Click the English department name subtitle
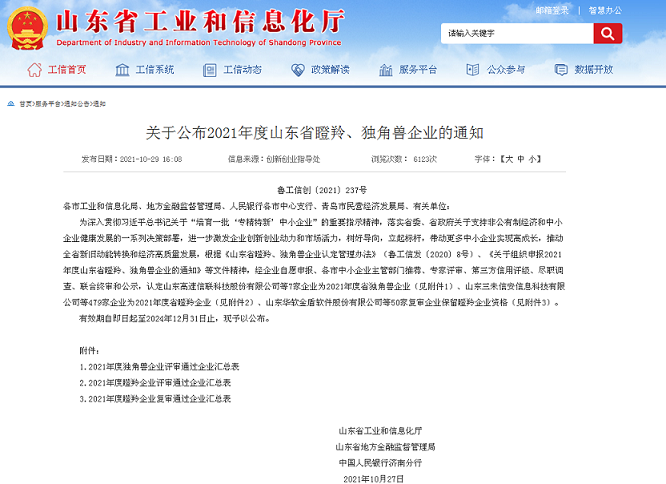666x484 pixels. (x=199, y=42)
